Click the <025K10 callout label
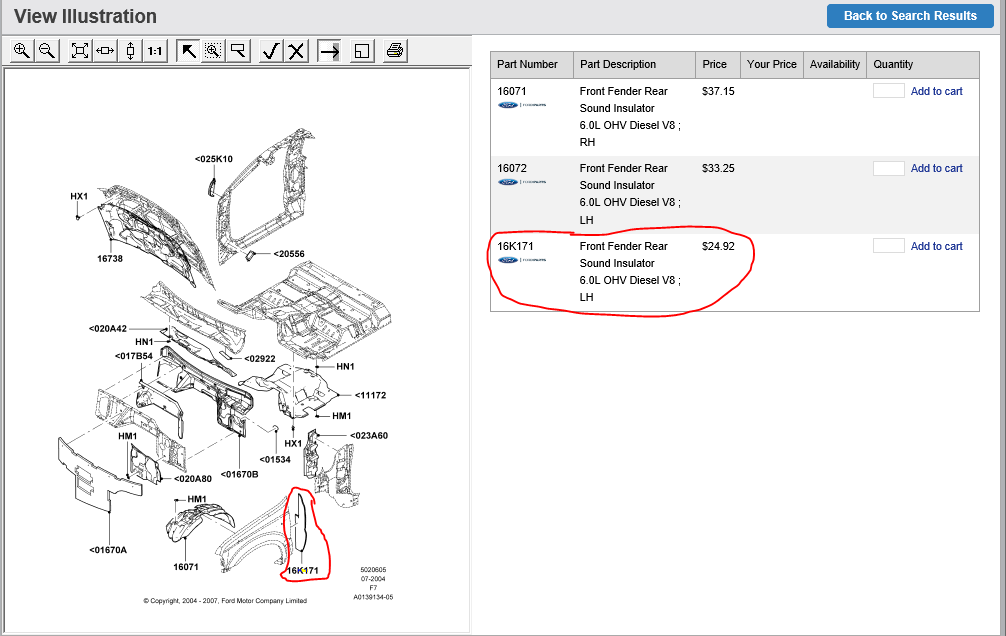 (x=214, y=159)
